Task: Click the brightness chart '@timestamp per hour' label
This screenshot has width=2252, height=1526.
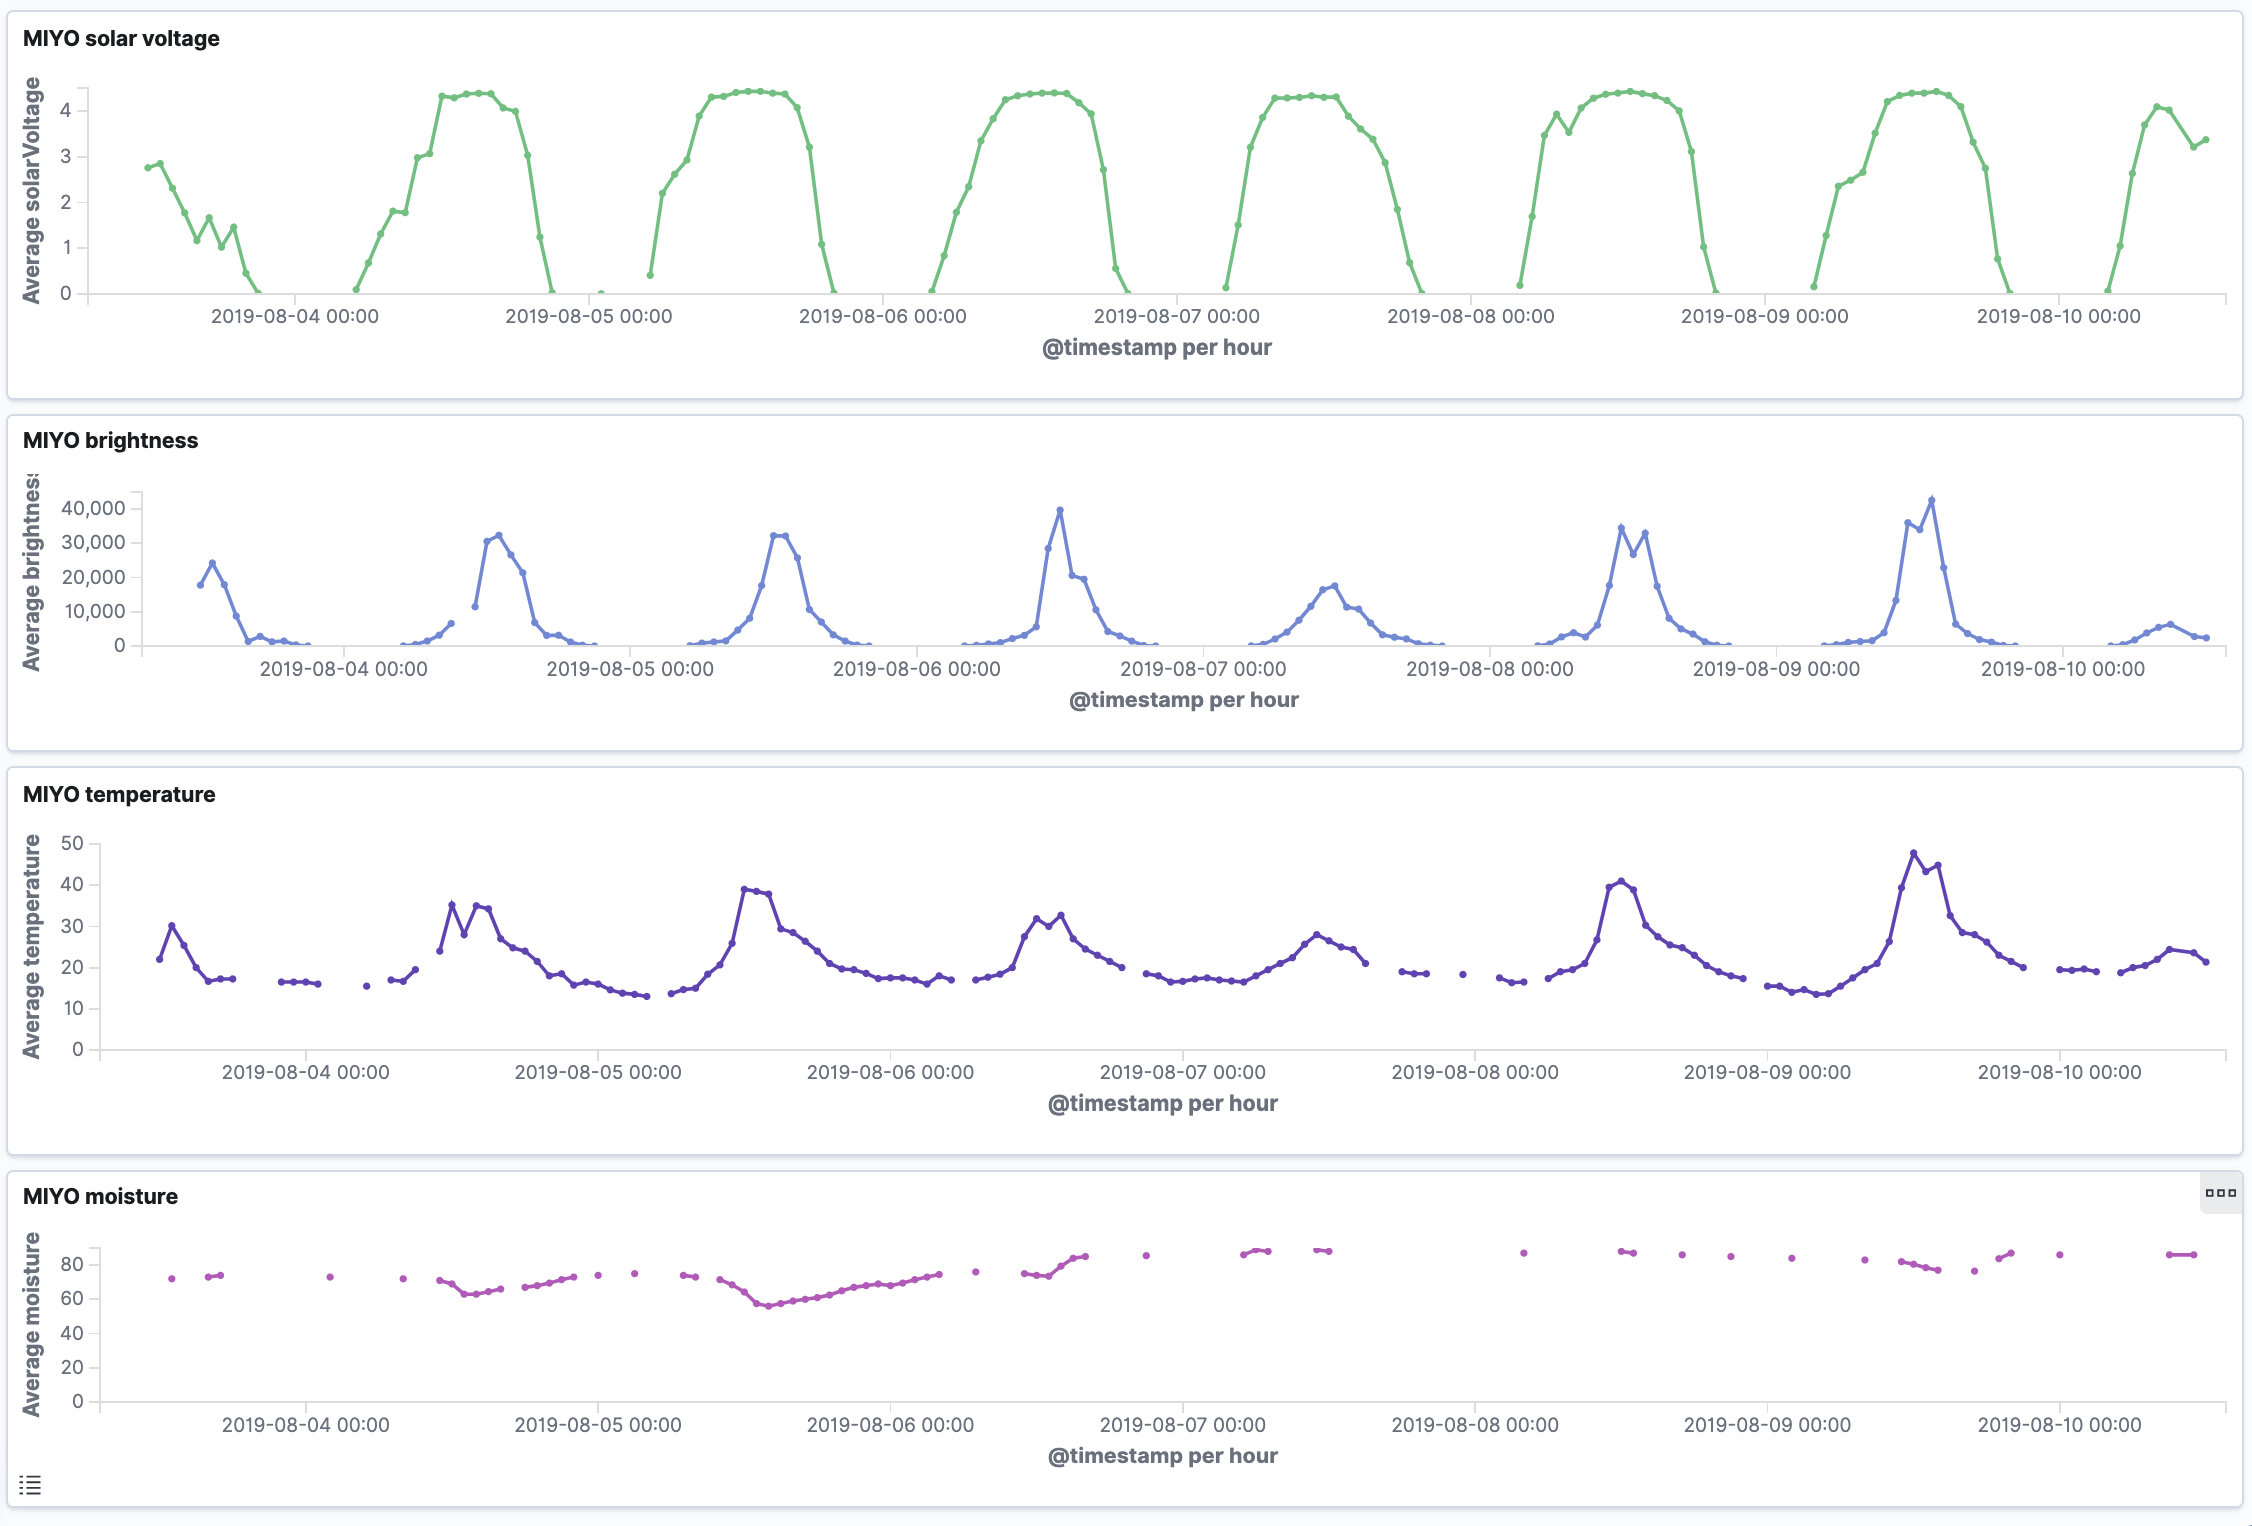Action: pyautogui.click(x=1183, y=699)
